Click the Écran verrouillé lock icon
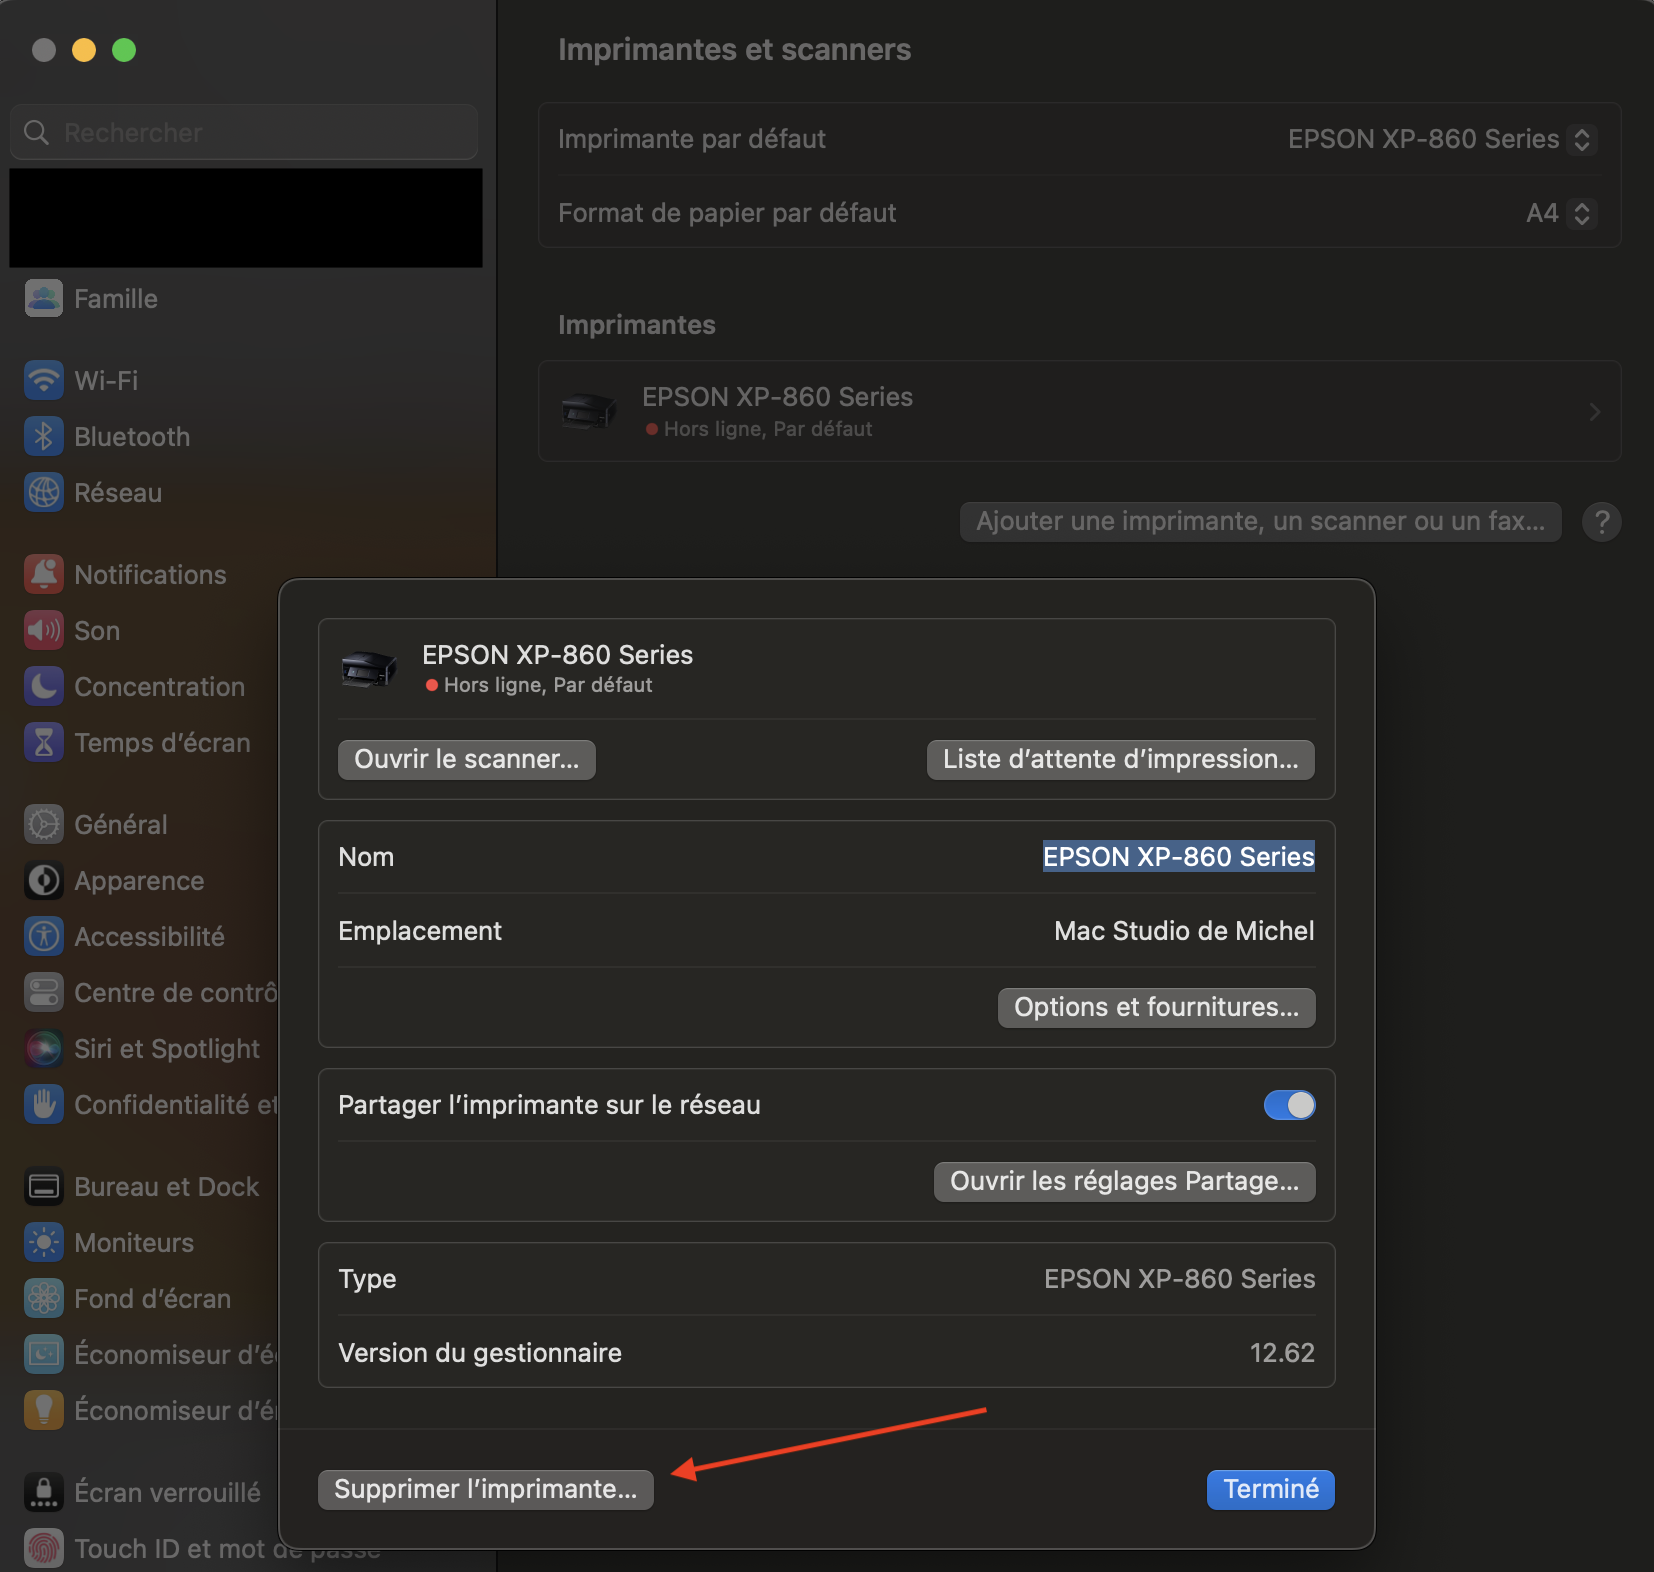Viewport: 1654px width, 1572px height. pos(43,1493)
